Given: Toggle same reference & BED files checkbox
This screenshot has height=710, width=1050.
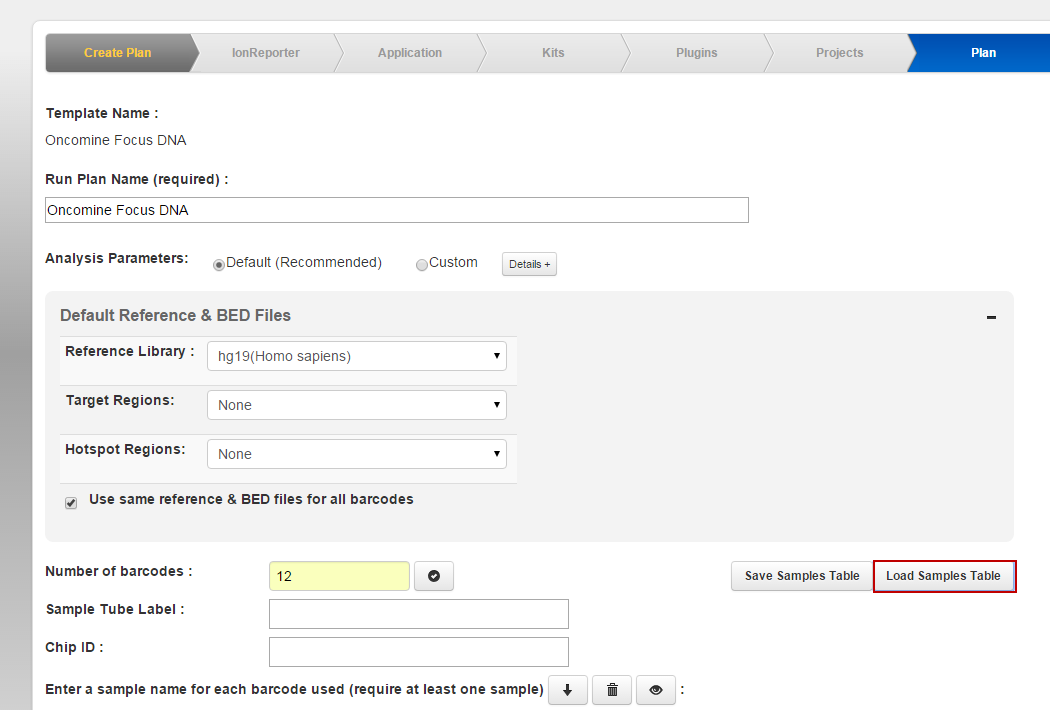Looking at the screenshot, I should point(71,503).
